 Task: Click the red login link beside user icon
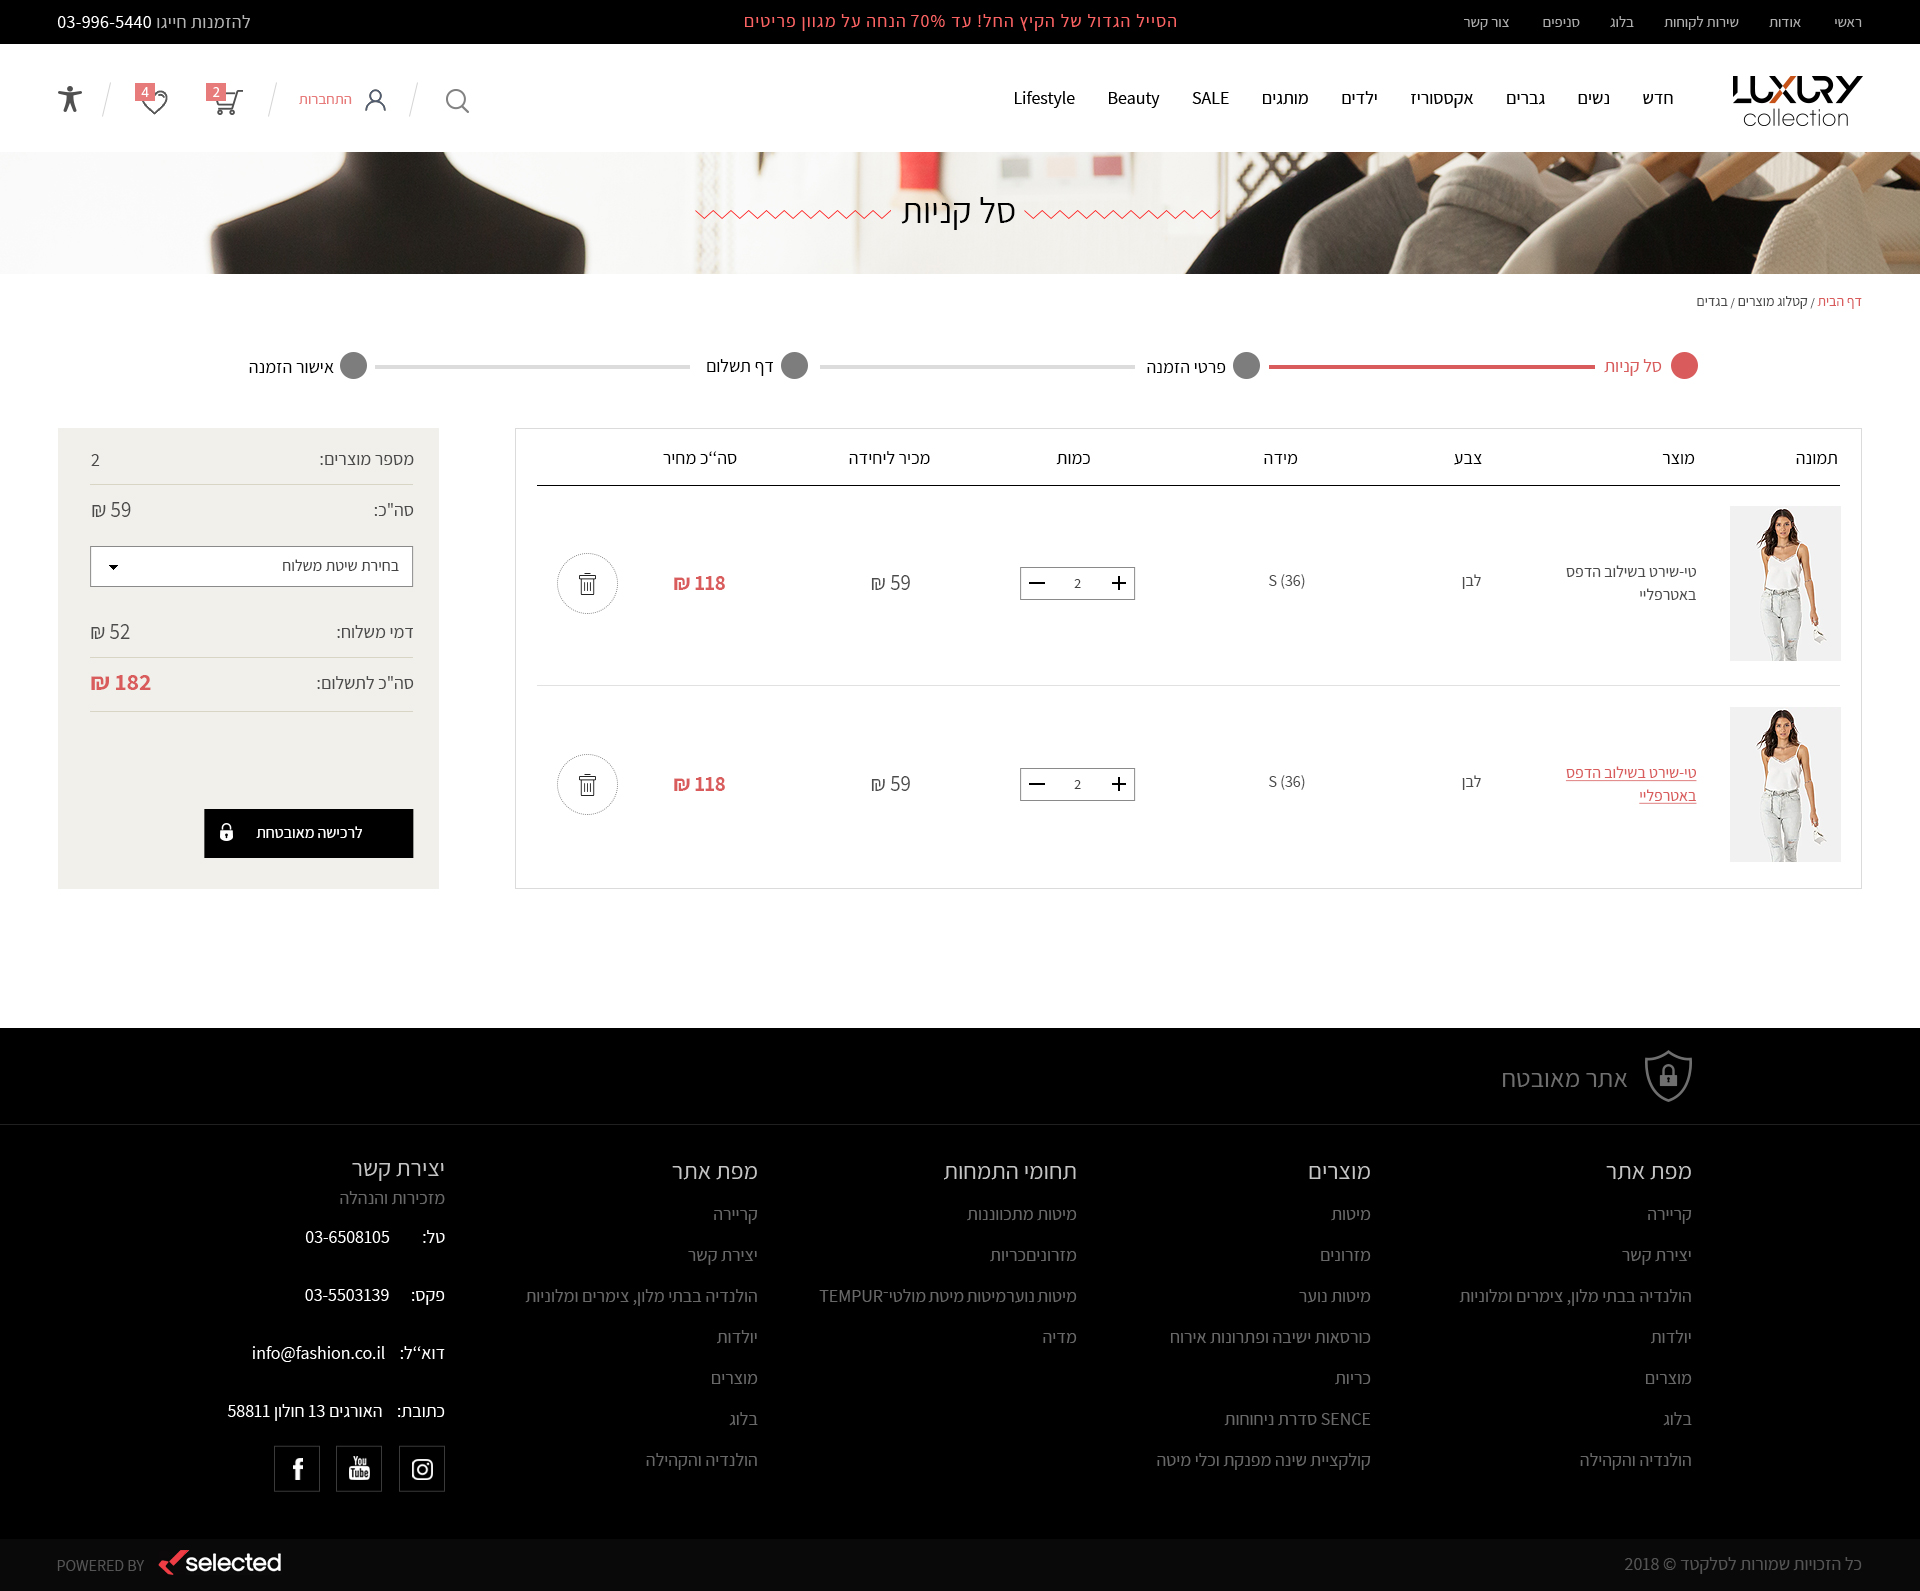[325, 99]
